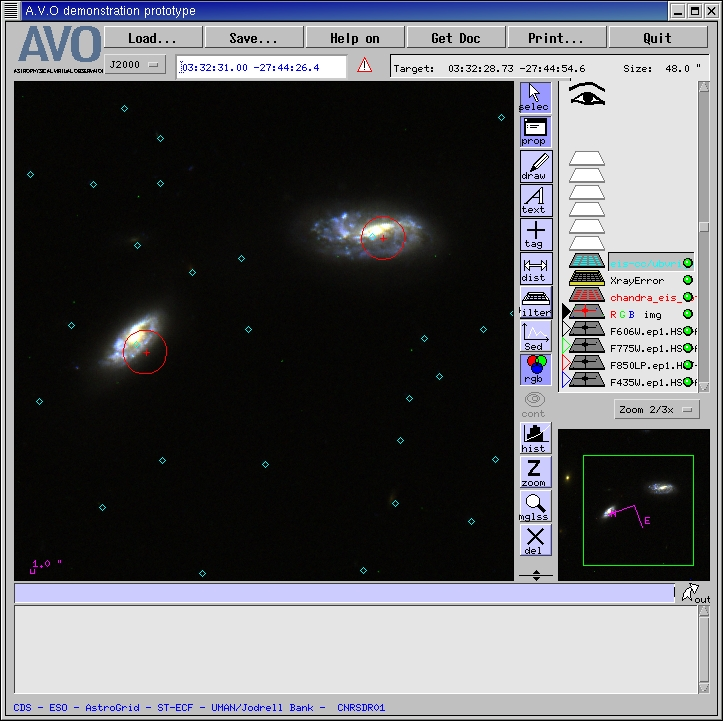The height and width of the screenshot is (721, 723).
Task: Toggle green status dot of RGB img layer
Action: click(x=688, y=315)
